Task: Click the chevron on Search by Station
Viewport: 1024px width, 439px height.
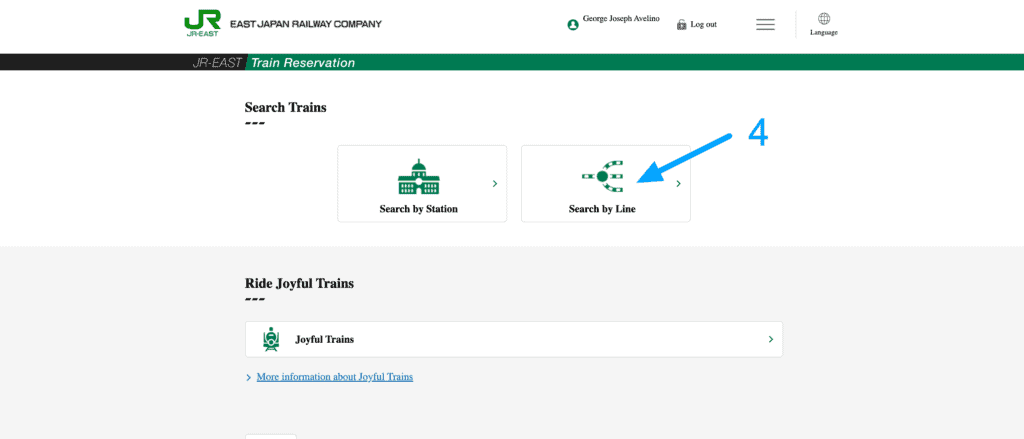Action: (495, 184)
